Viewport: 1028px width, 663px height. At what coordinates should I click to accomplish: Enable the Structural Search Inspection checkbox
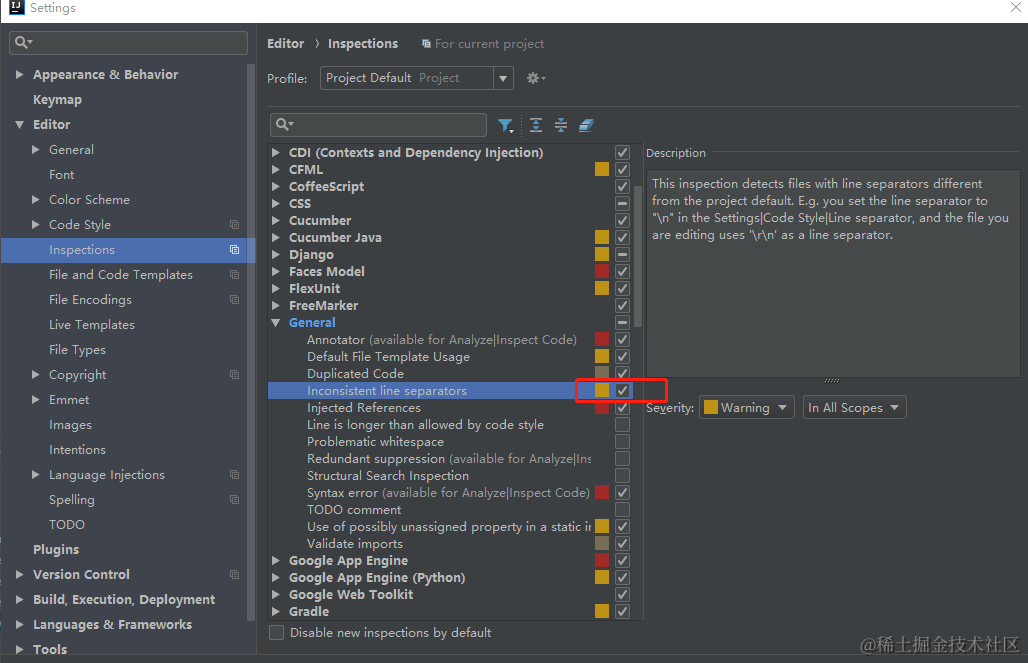(622, 475)
